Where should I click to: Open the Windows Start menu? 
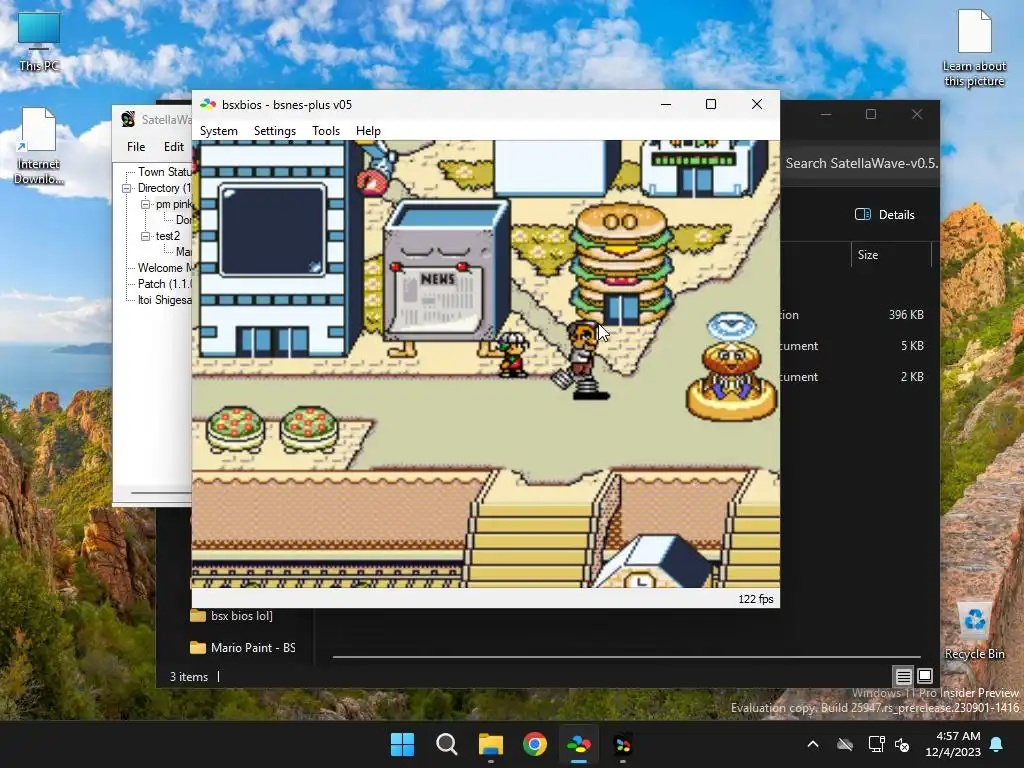click(402, 744)
